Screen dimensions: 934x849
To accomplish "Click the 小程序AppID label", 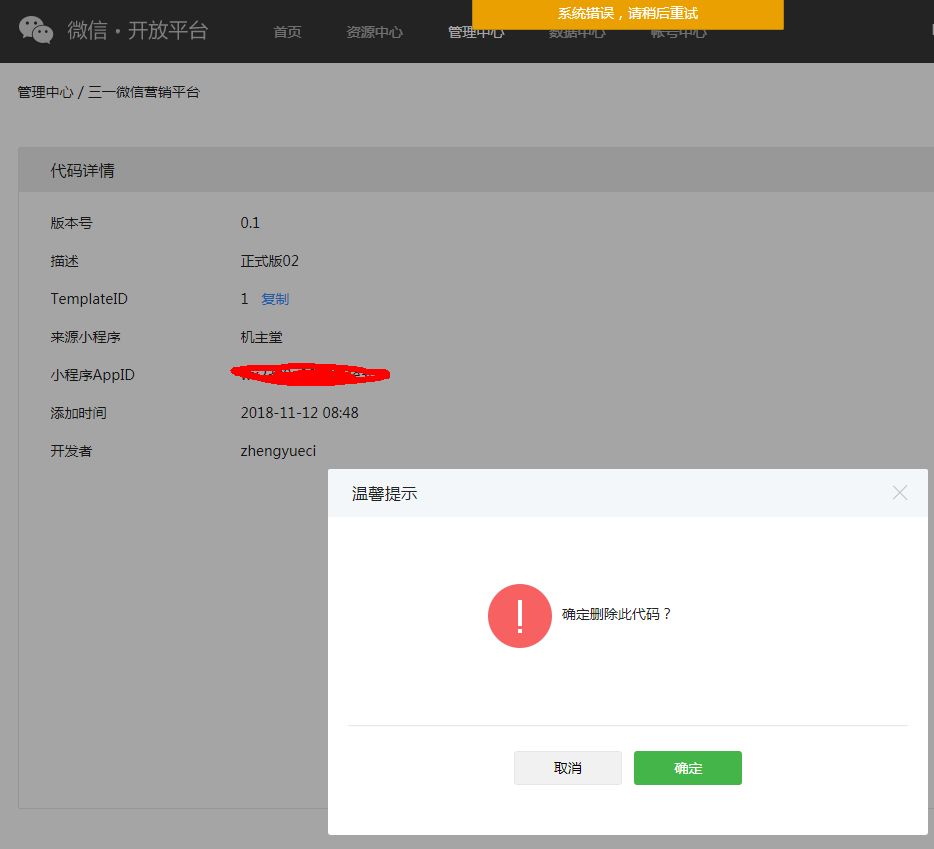I will (x=92, y=375).
